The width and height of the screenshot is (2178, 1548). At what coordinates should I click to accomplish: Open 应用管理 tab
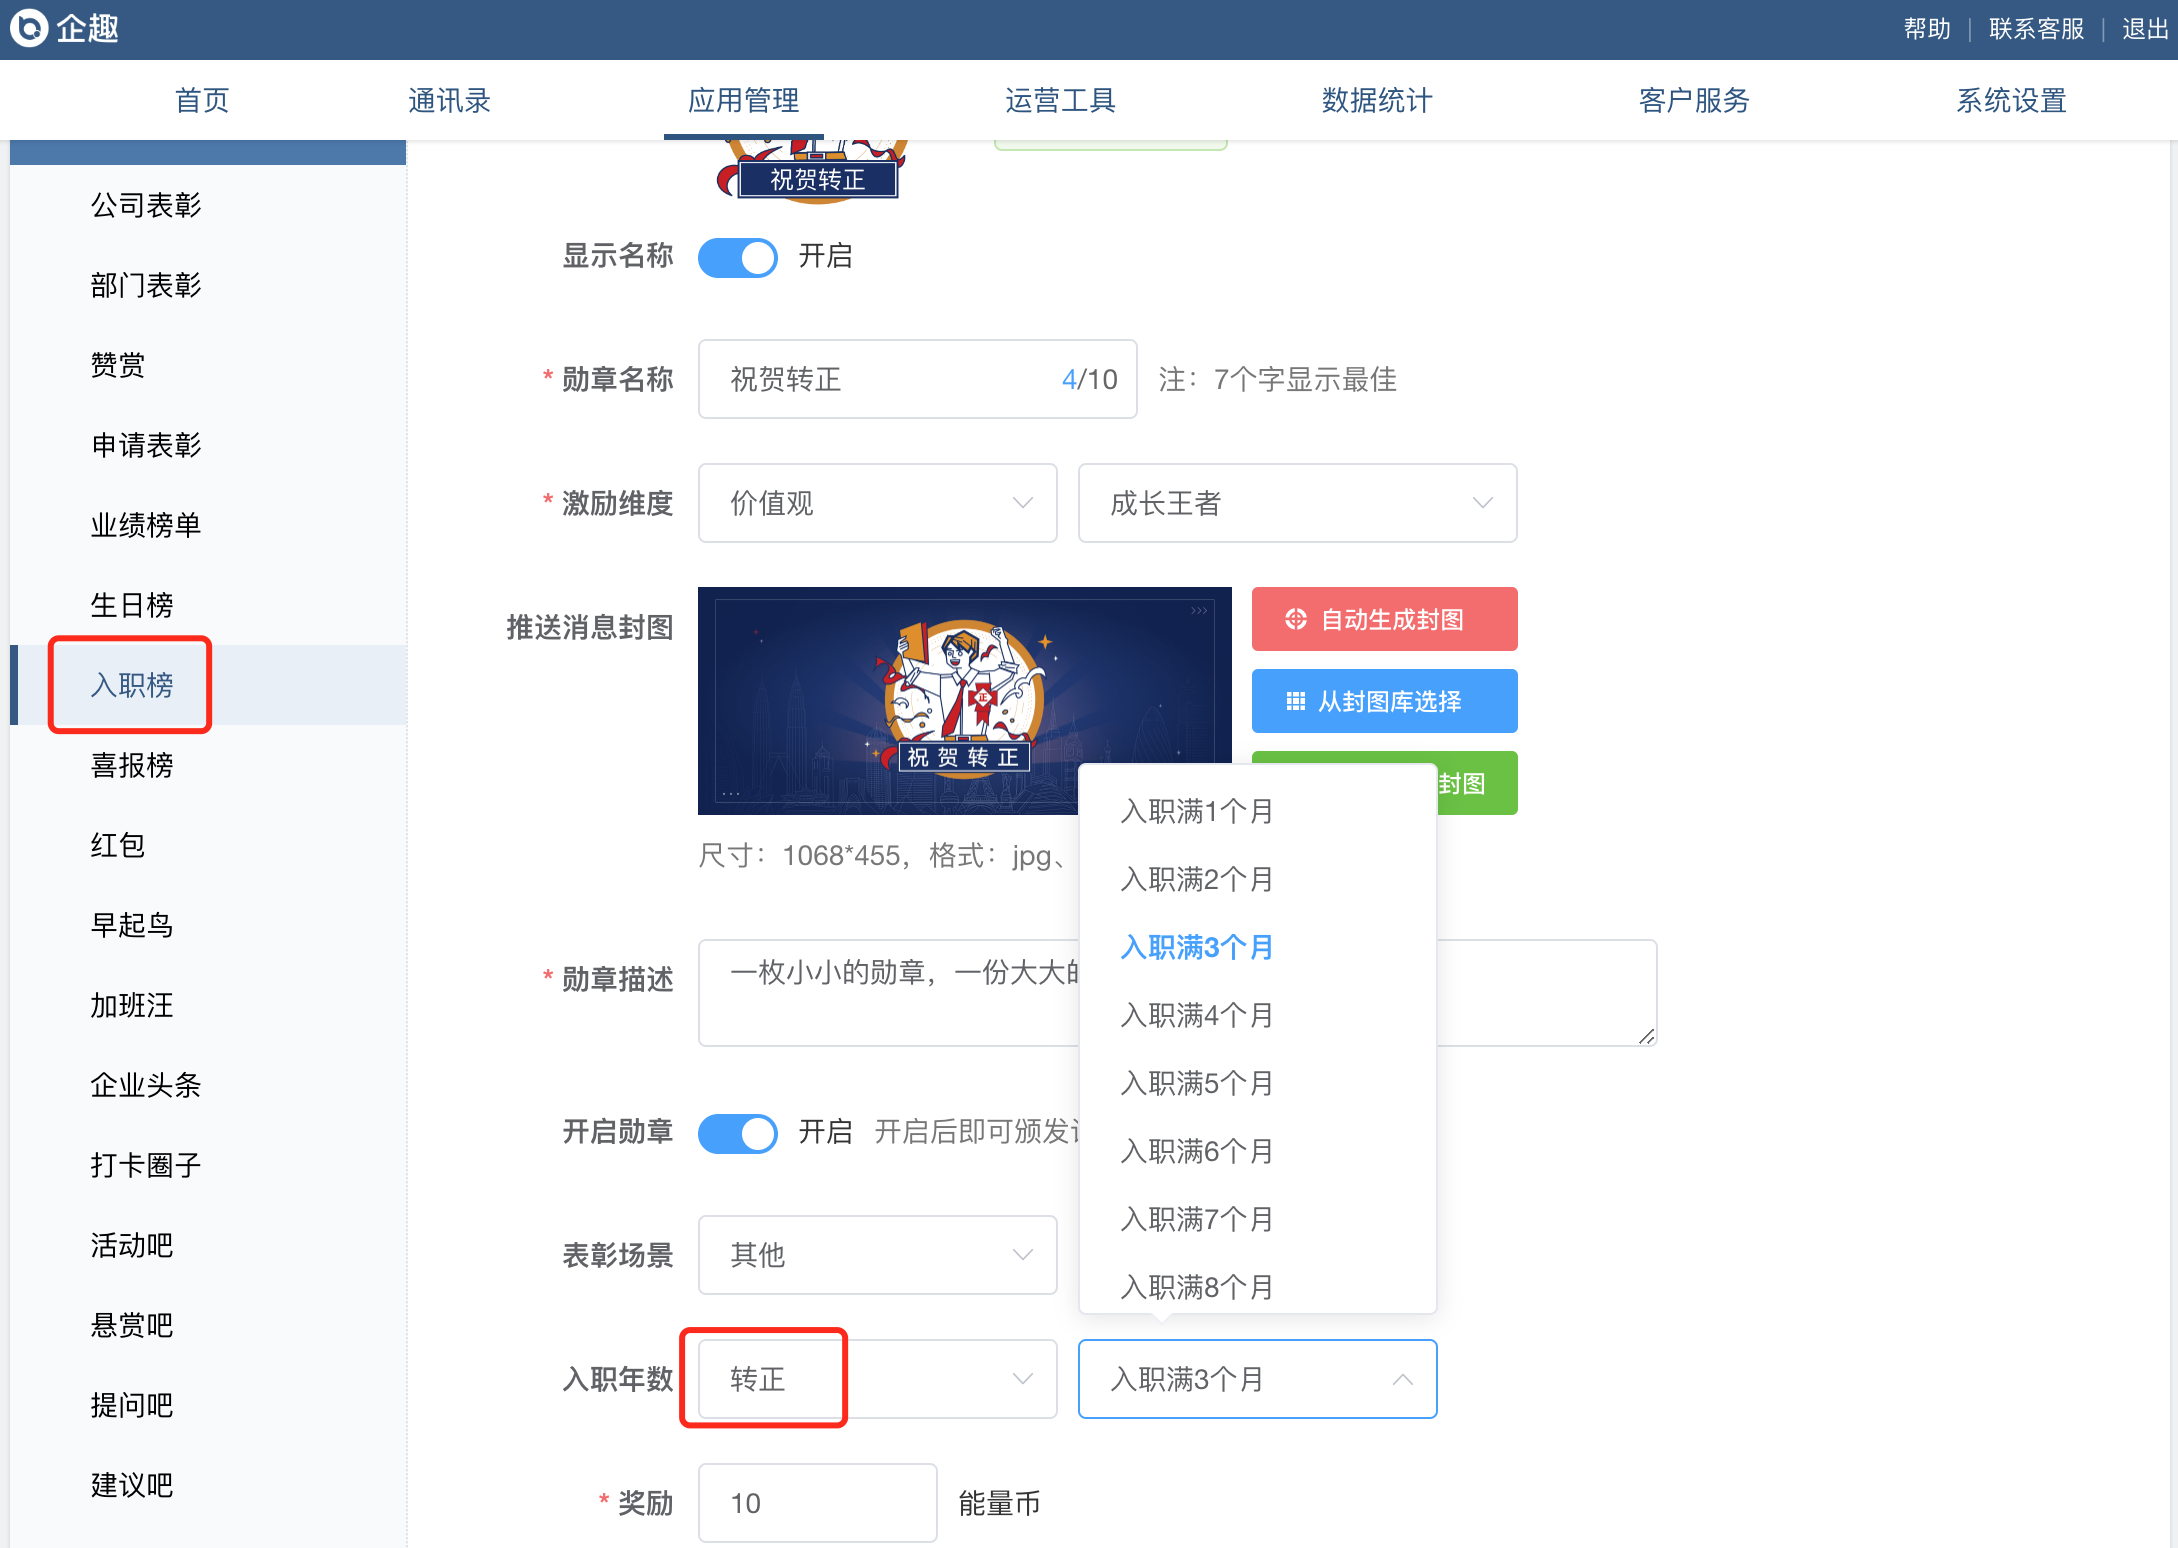click(743, 100)
